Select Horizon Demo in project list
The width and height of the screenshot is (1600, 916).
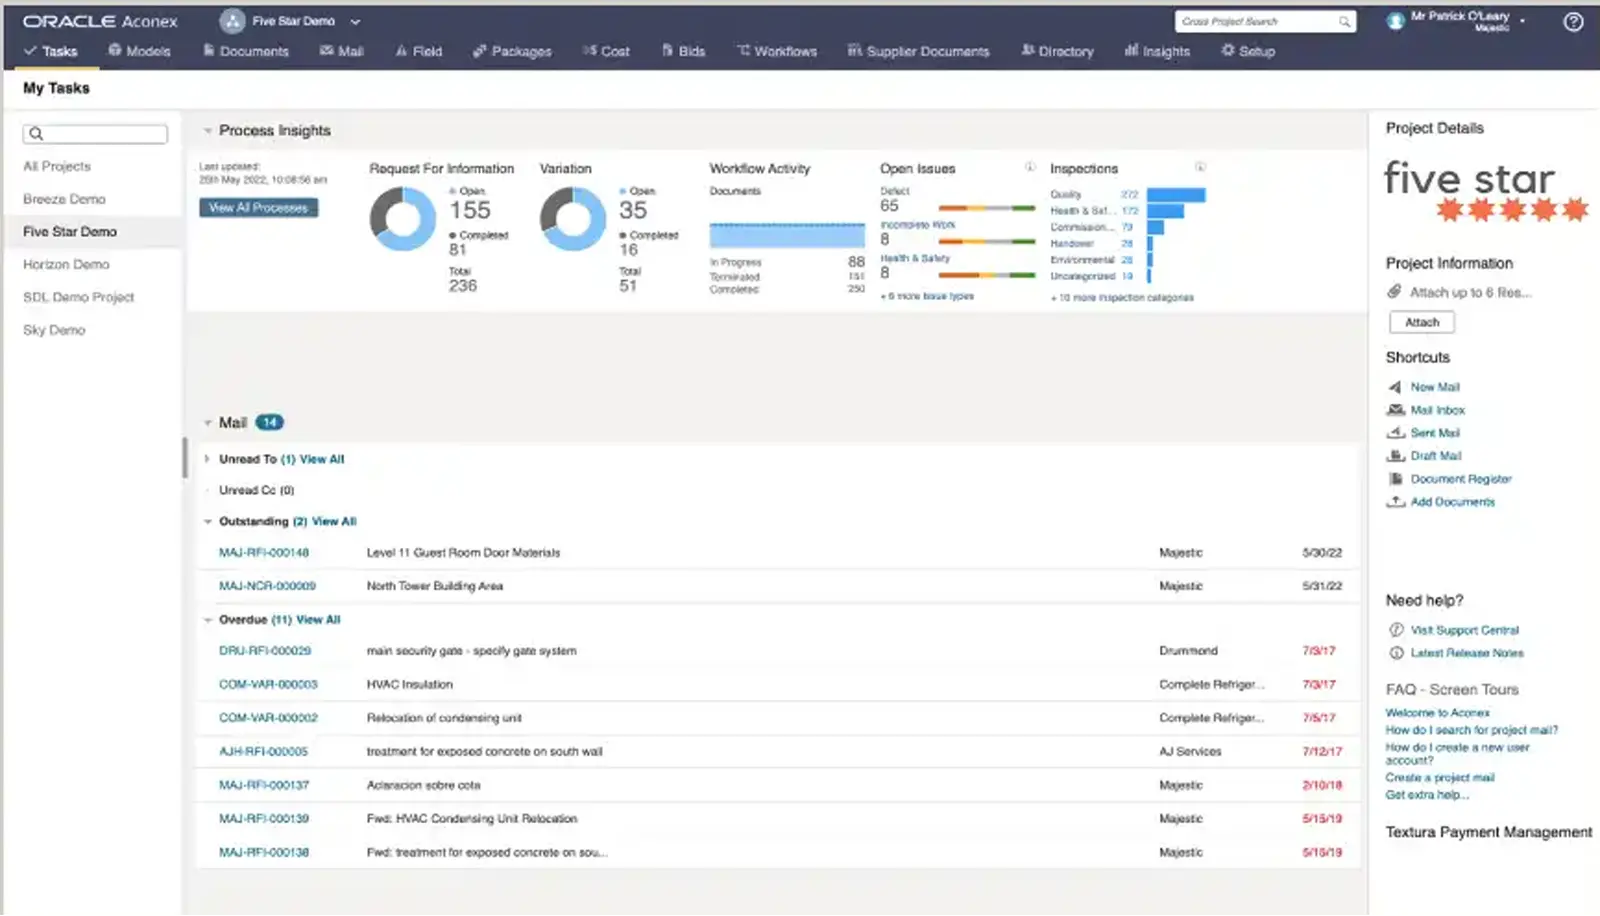[x=66, y=265]
